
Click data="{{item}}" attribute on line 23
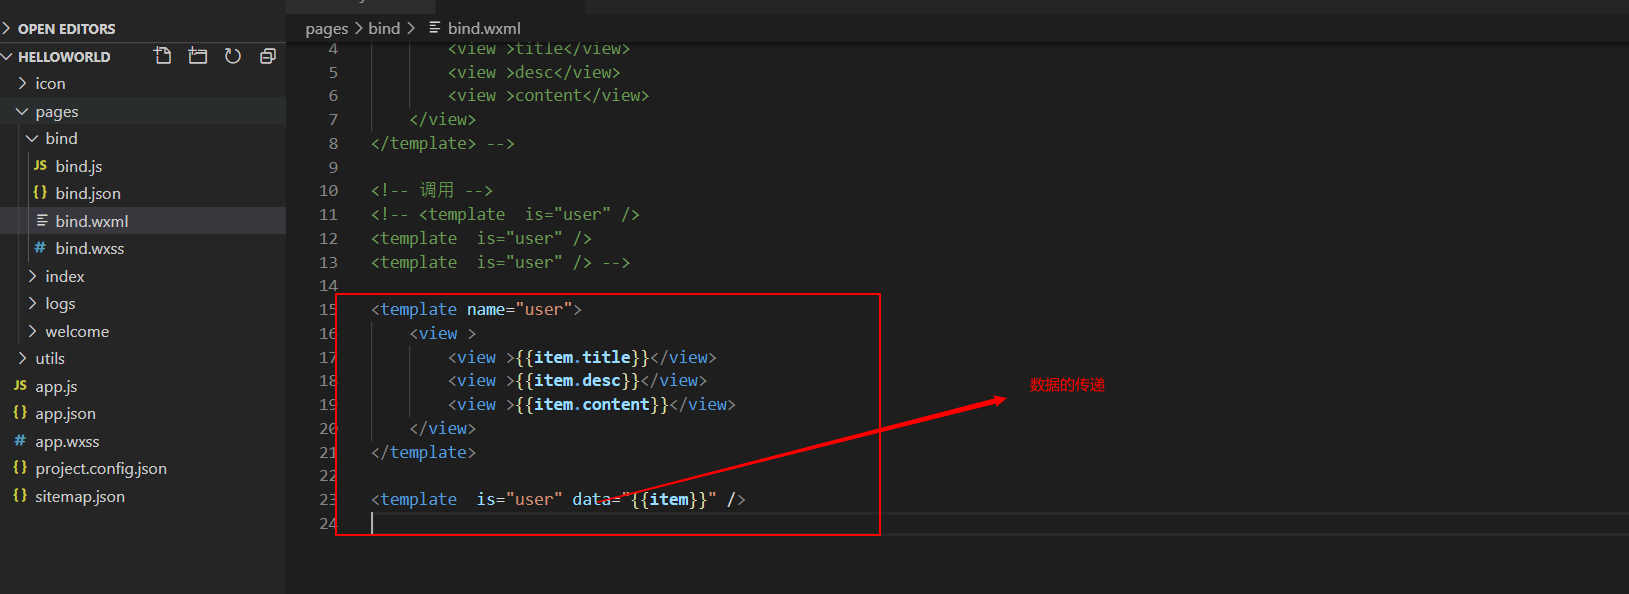coord(645,499)
